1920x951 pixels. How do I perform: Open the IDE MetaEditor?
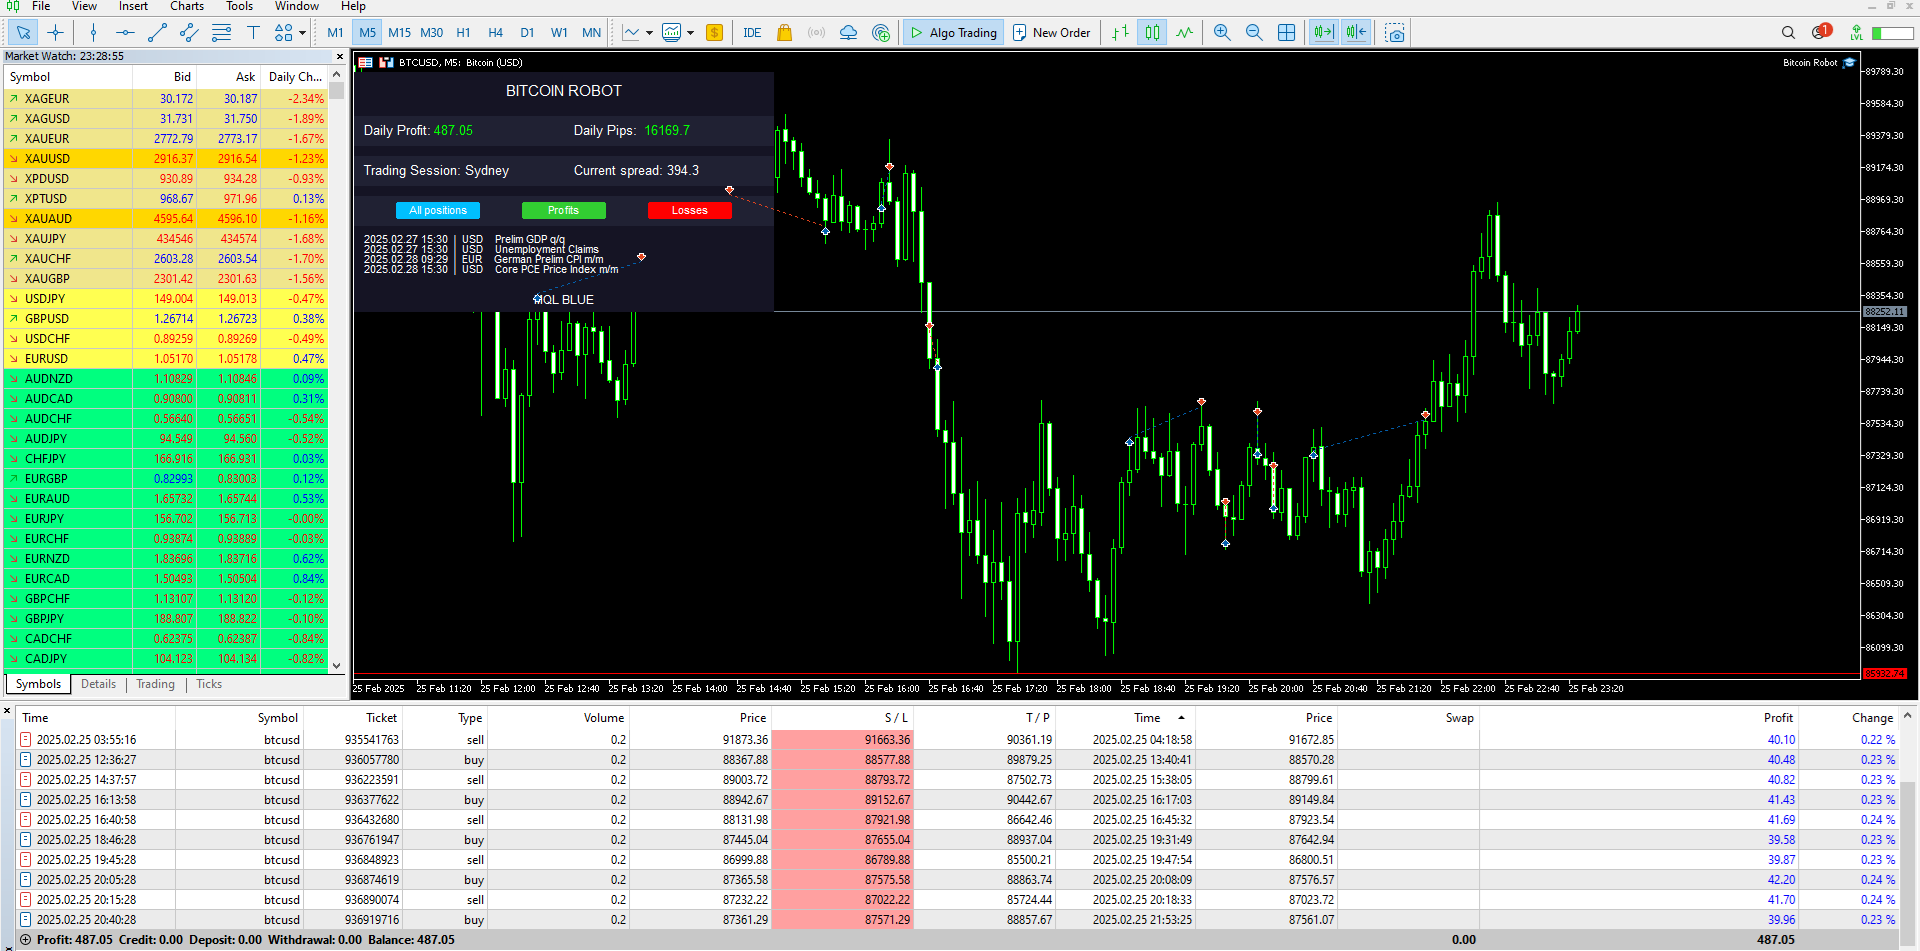752,33
